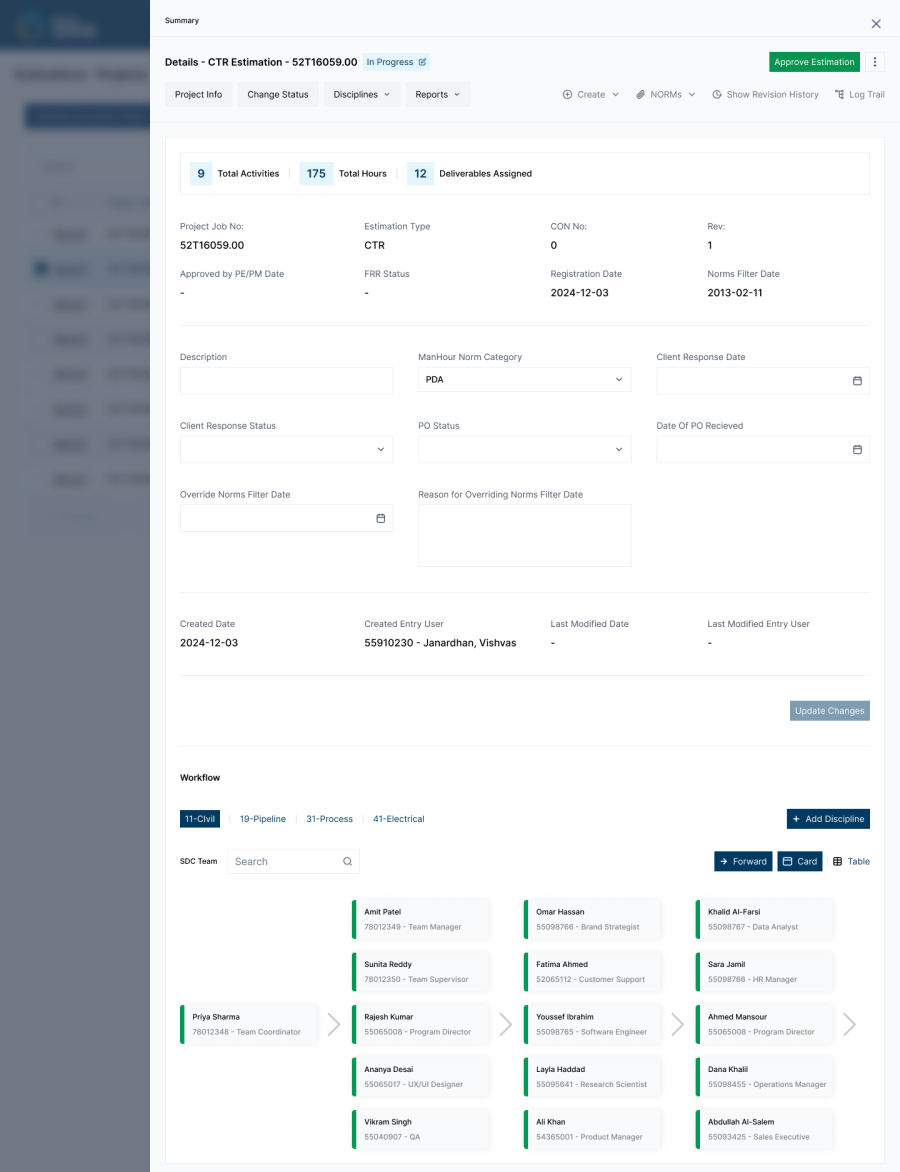900x1172 pixels.
Task: Click the SDC Team search field
Action: [293, 861]
